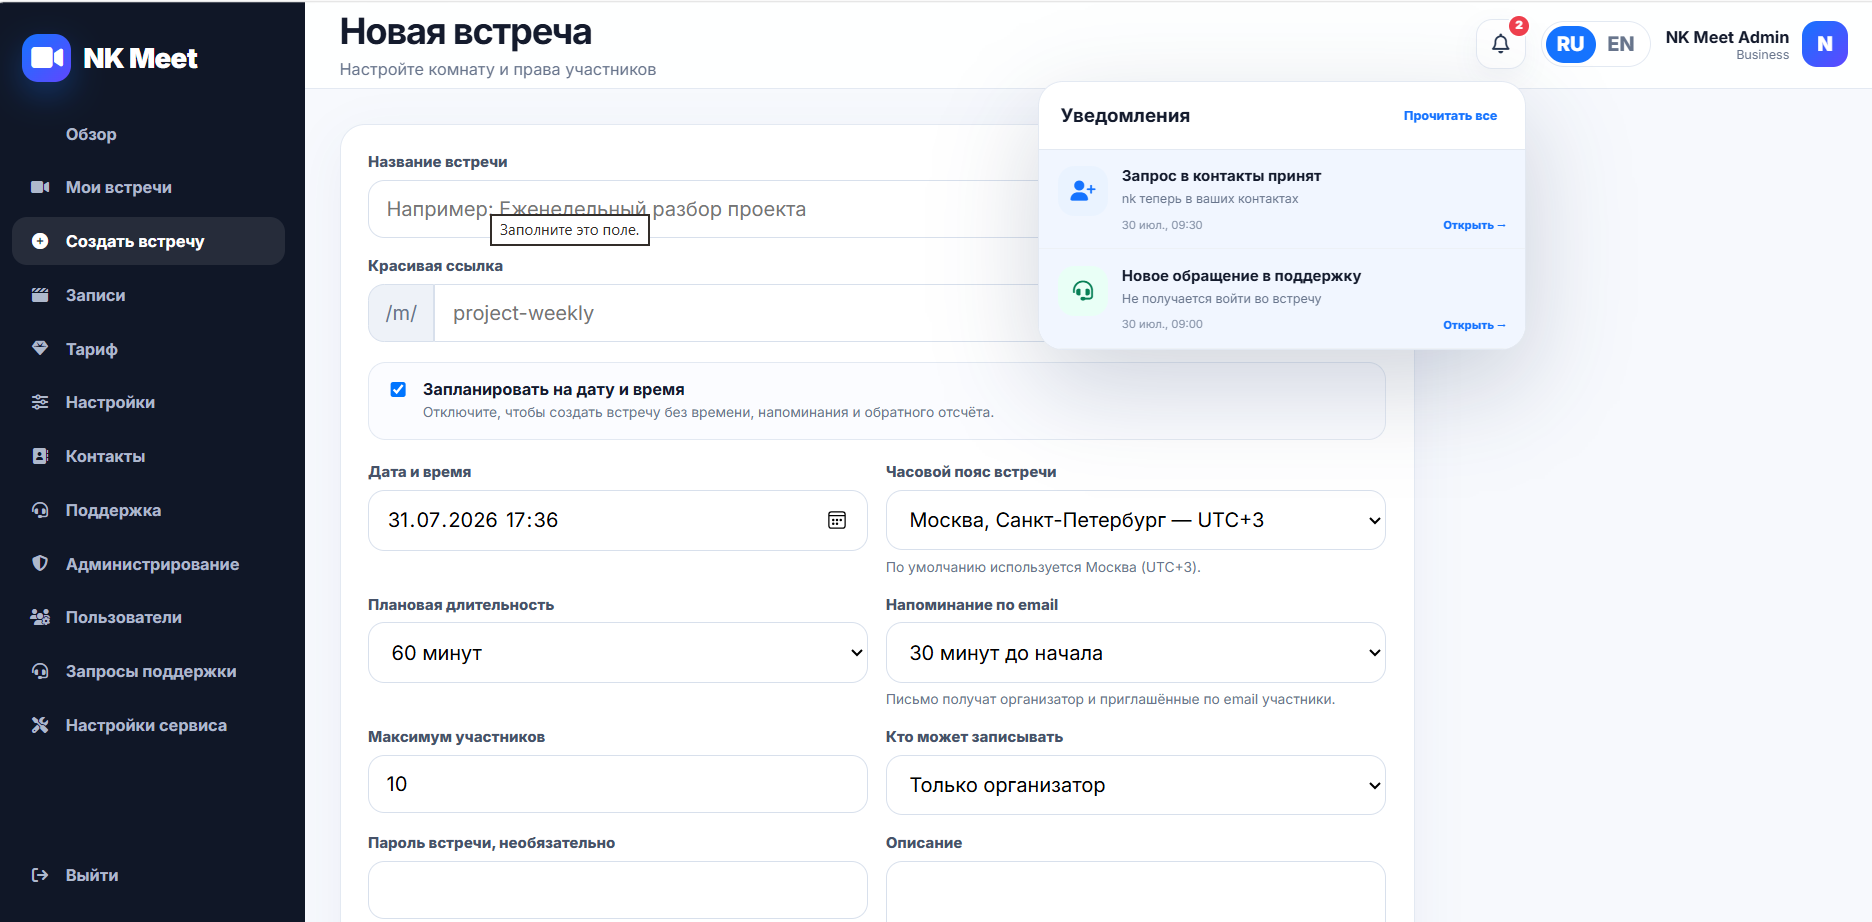Click the logout arrow icon beside Выйти

(x=40, y=875)
